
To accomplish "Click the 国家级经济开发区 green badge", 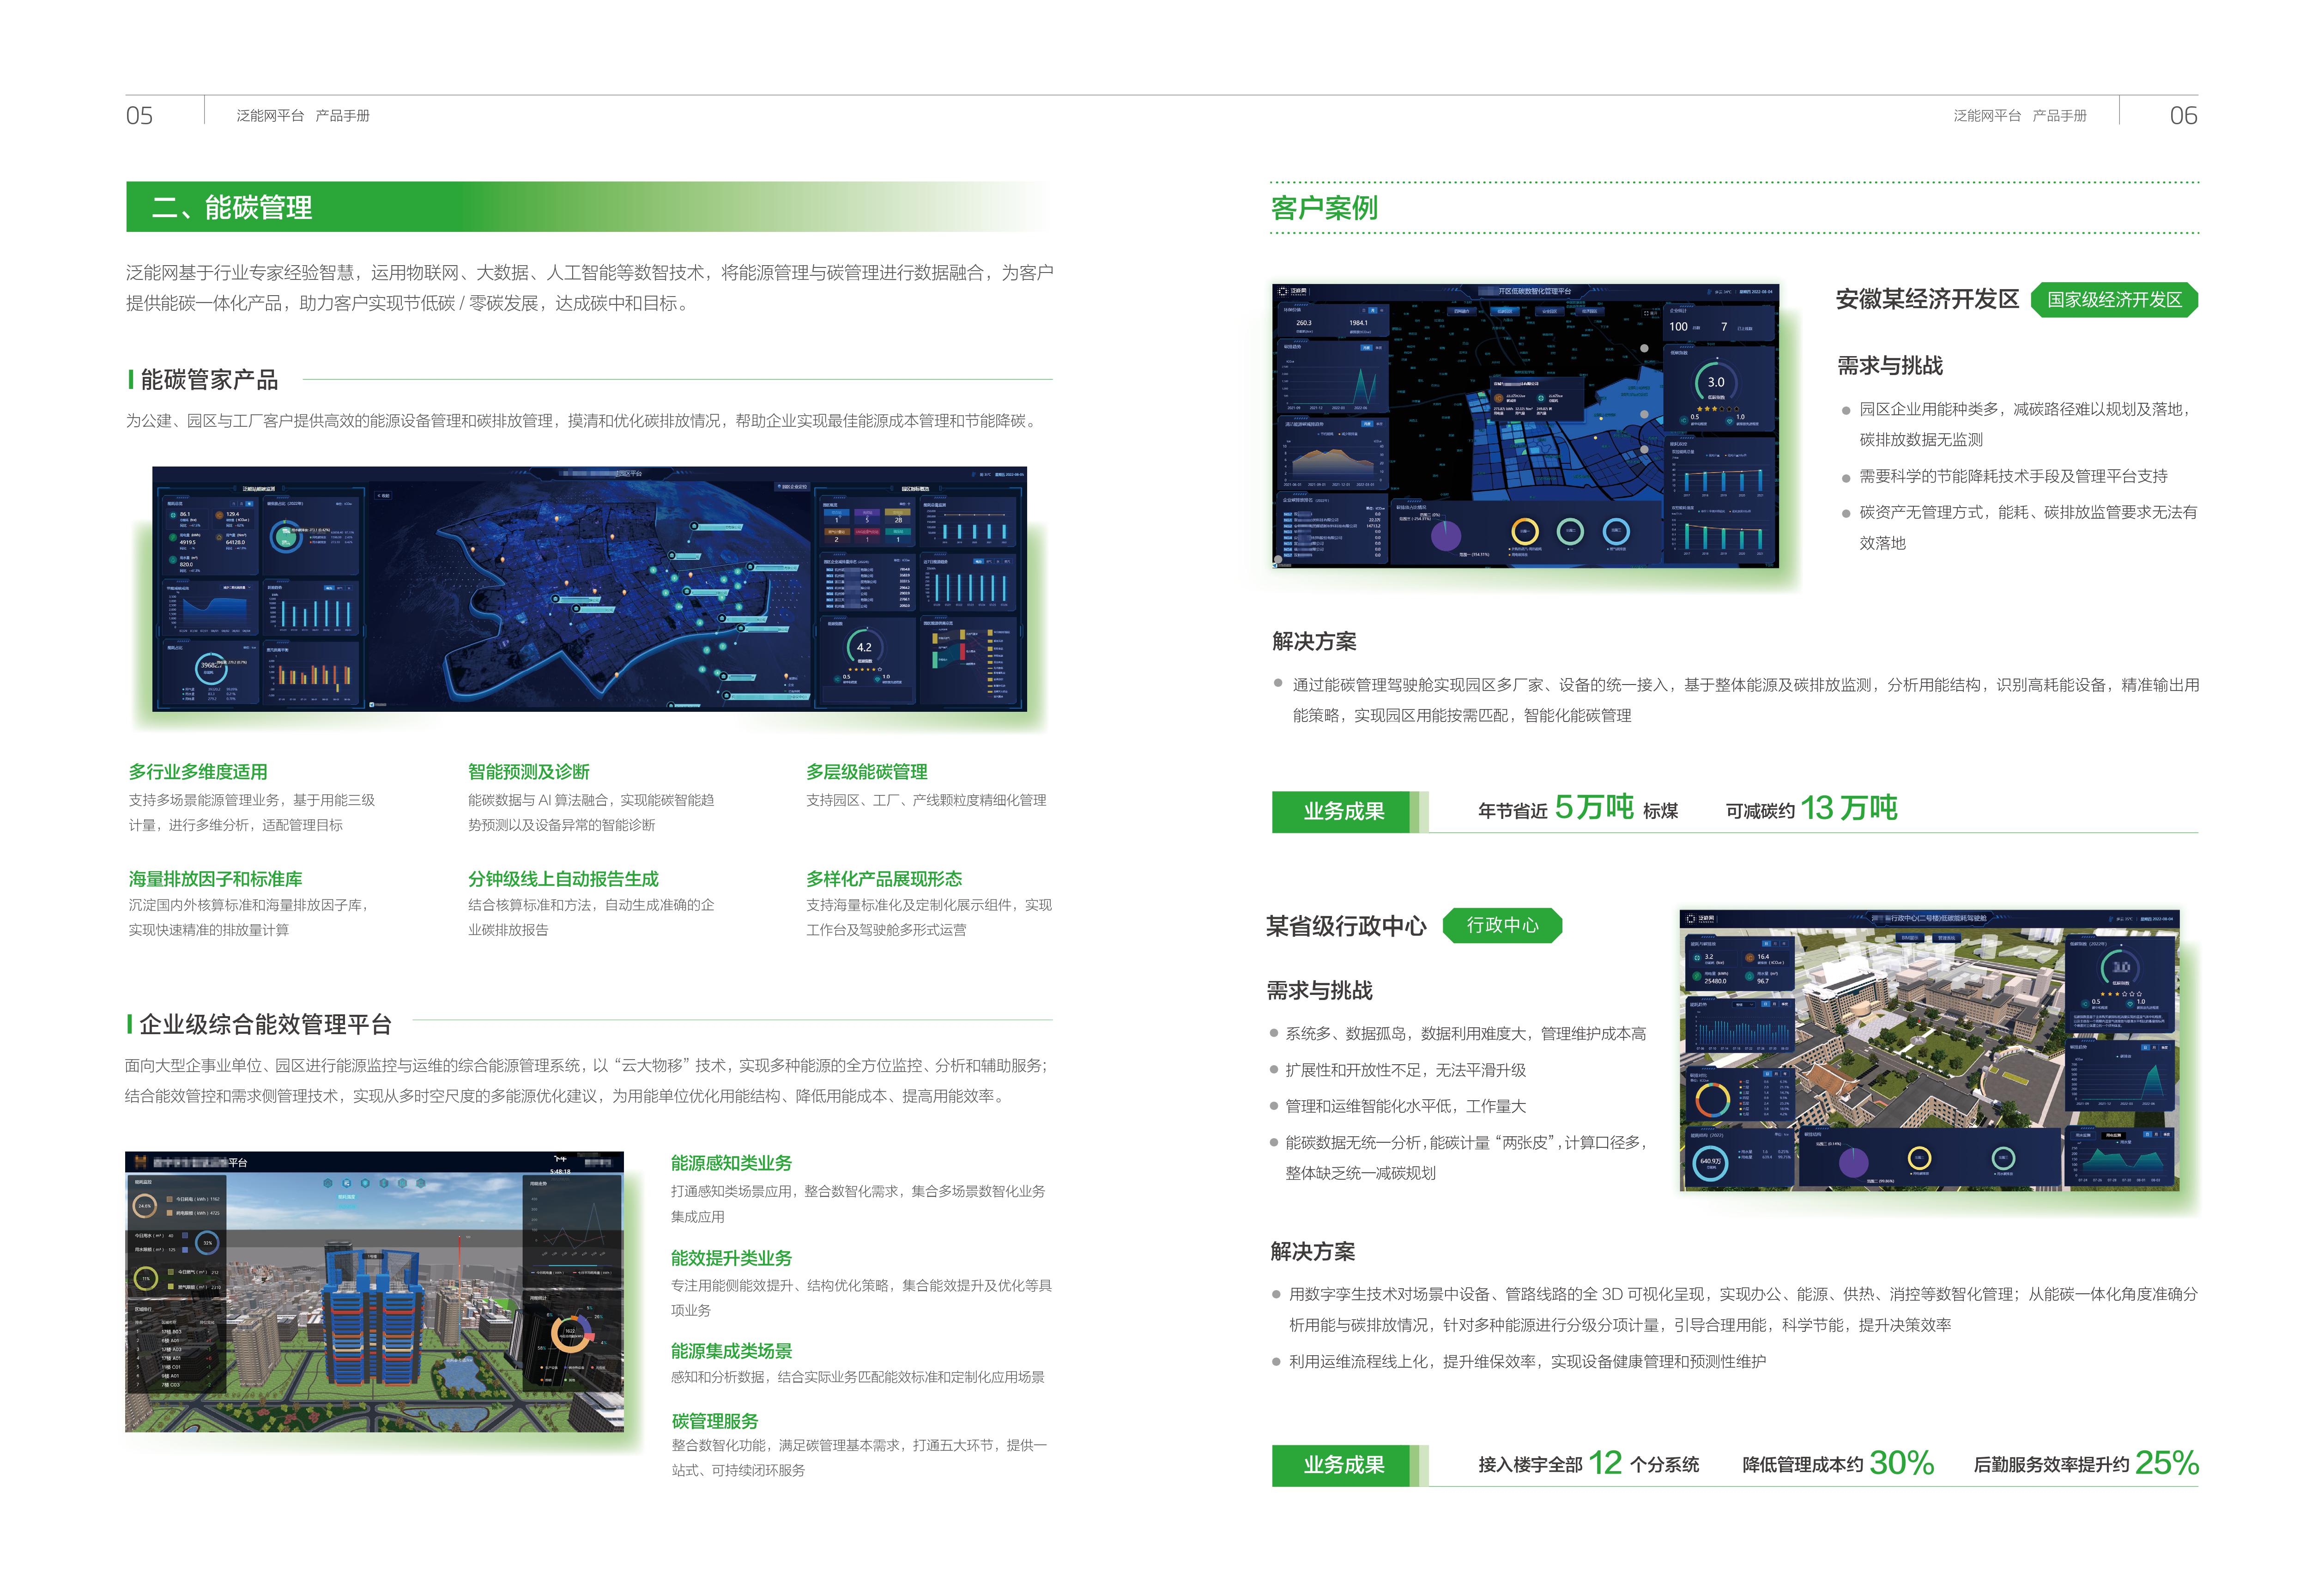I will coord(2114,300).
